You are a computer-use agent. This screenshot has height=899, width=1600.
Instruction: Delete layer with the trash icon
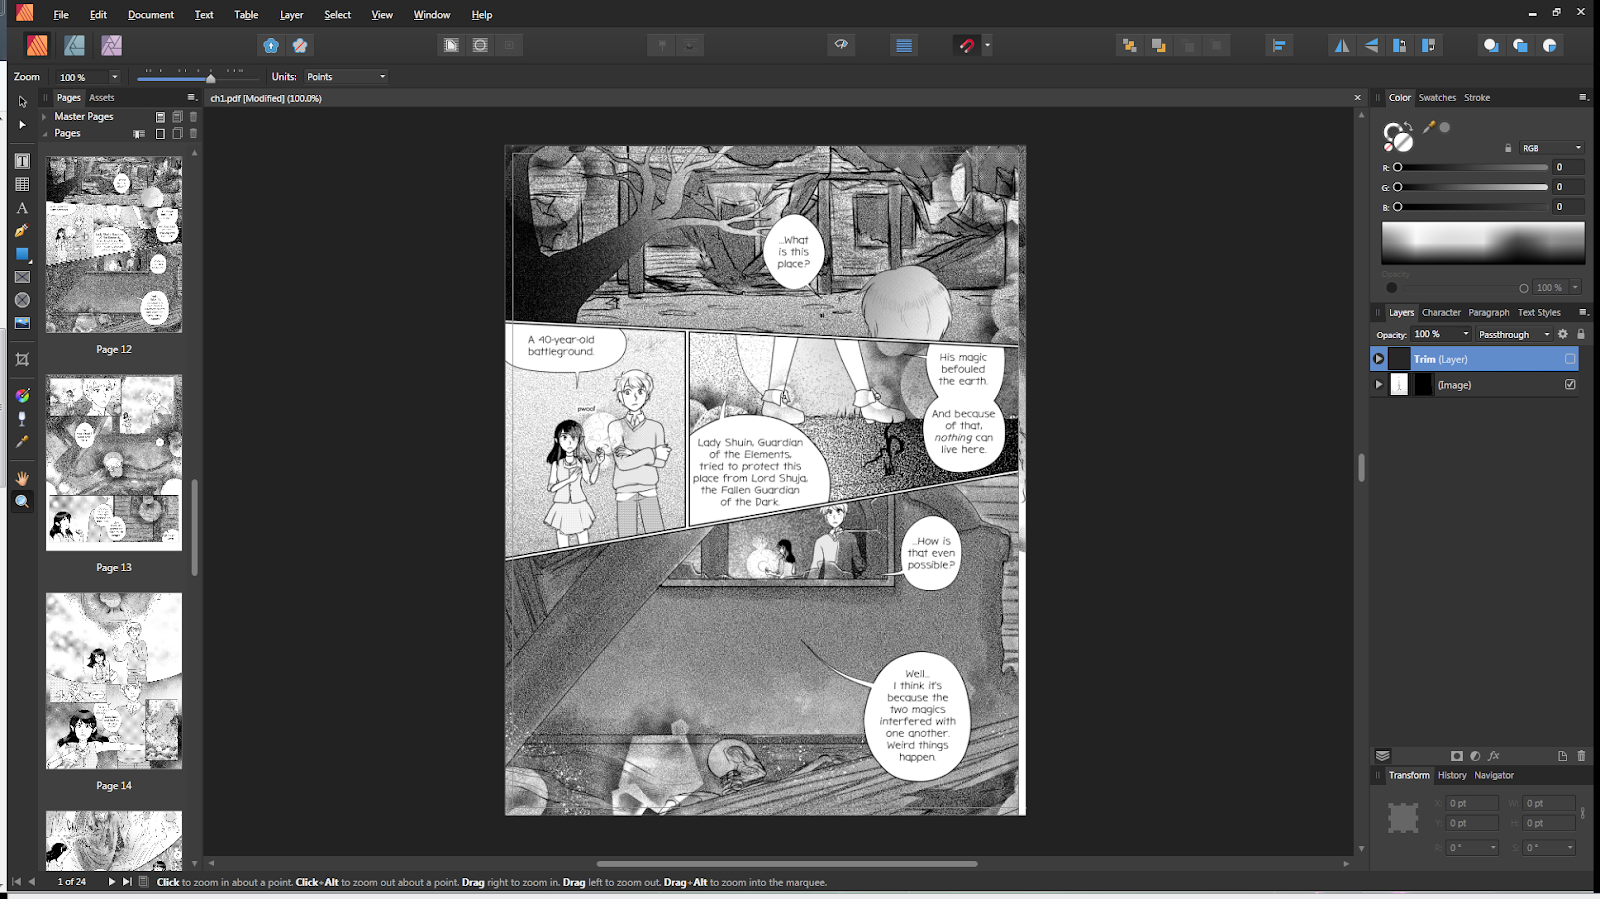(1581, 756)
